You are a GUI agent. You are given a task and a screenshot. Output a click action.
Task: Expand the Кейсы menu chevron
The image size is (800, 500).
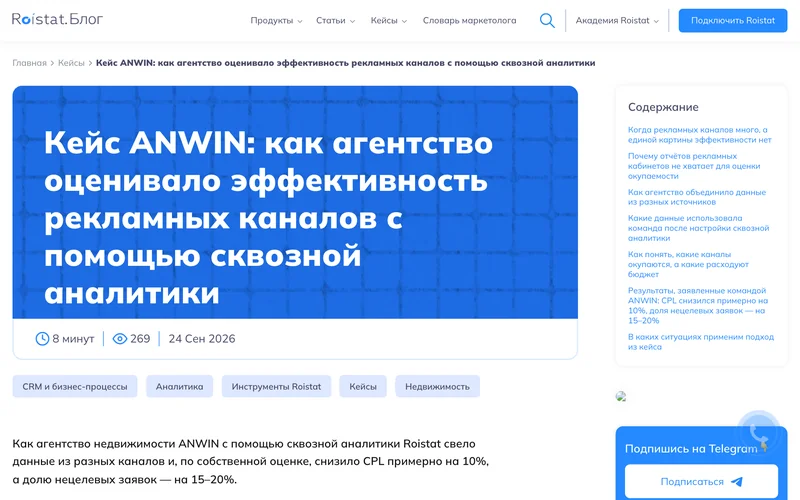(x=404, y=21)
